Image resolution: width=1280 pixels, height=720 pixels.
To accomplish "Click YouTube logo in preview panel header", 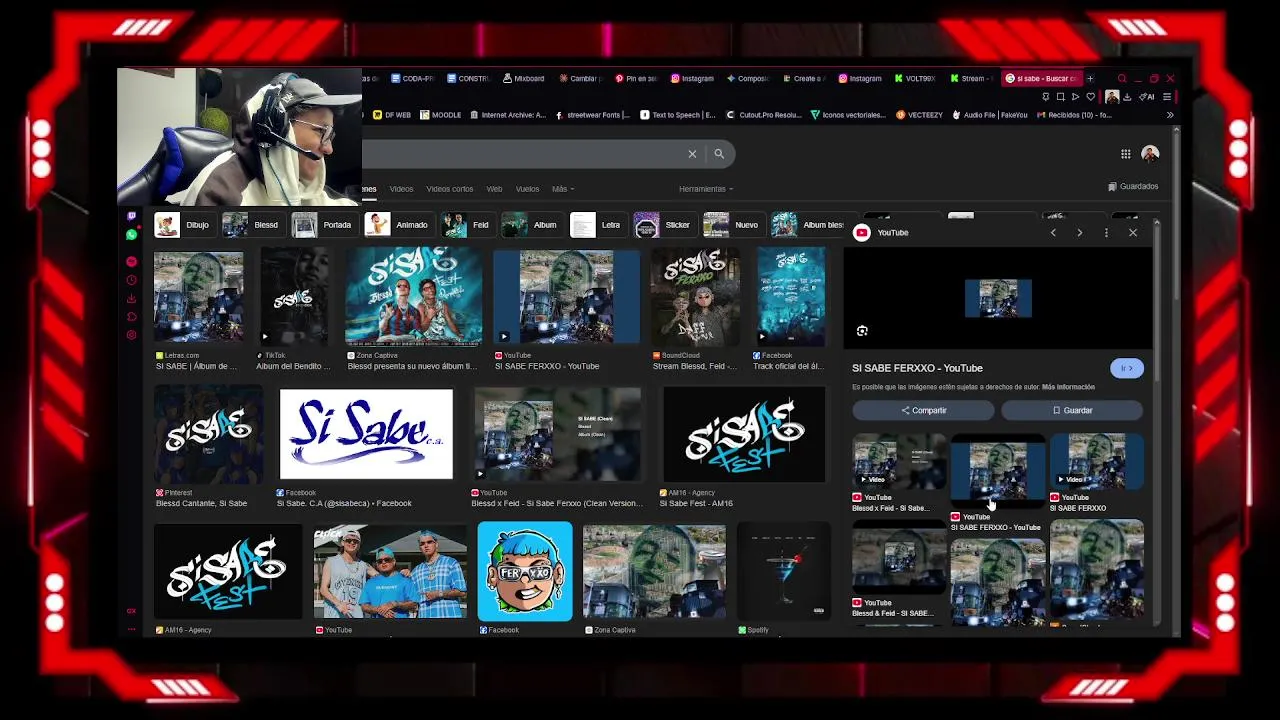I will pos(861,233).
